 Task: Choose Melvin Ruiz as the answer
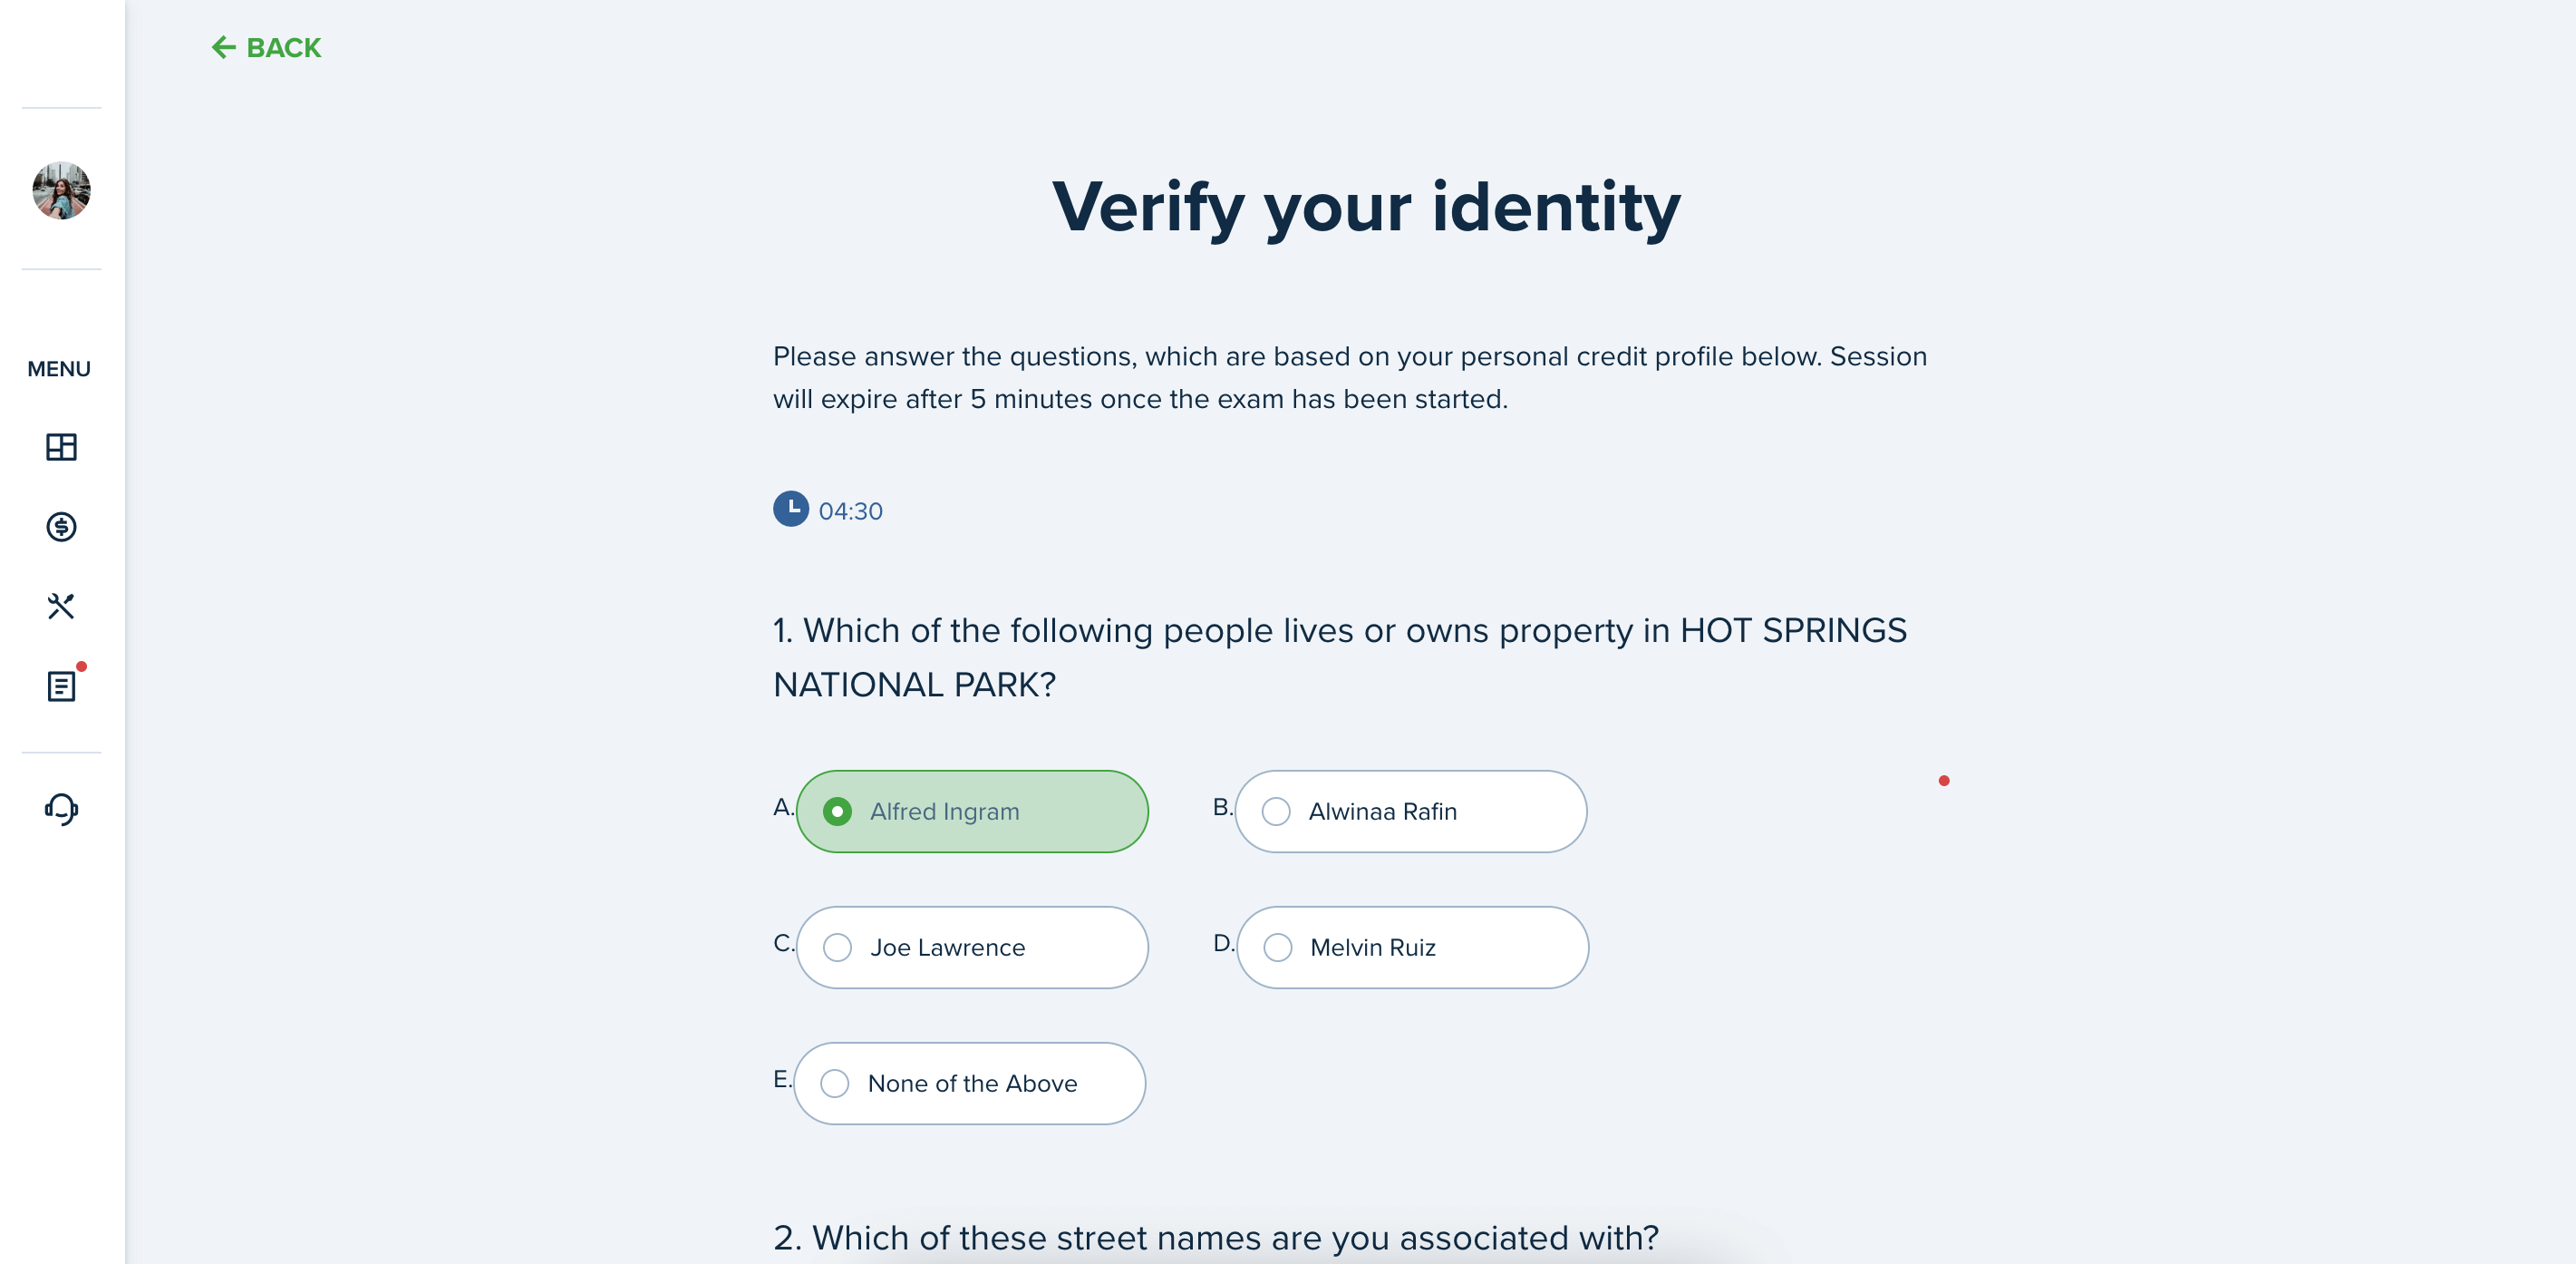pyautogui.click(x=1412, y=947)
